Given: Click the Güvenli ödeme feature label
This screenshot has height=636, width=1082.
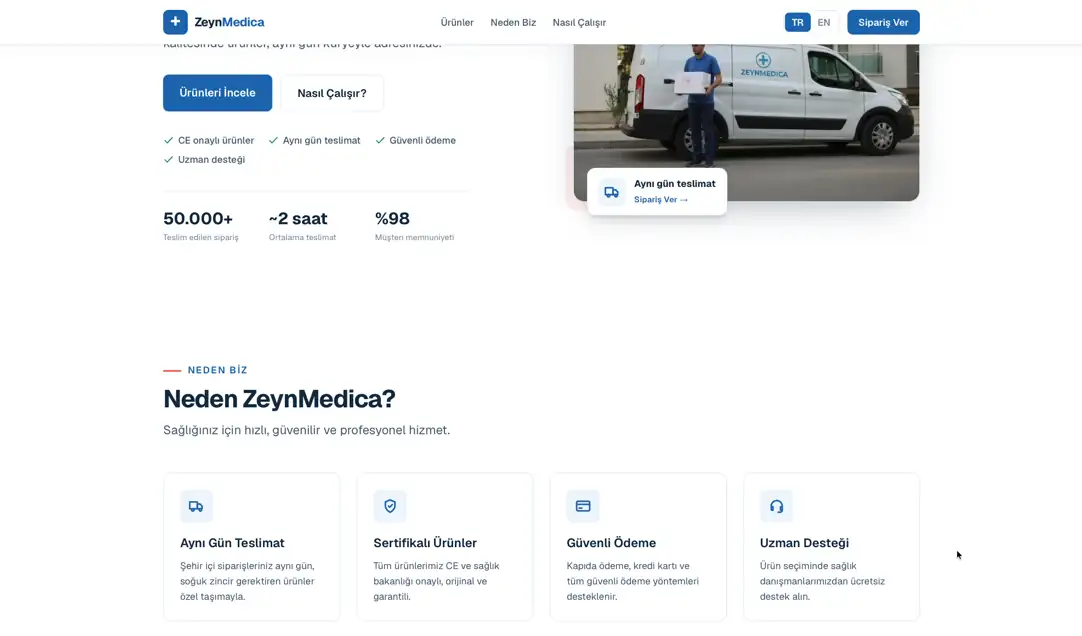Looking at the screenshot, I should (422, 140).
